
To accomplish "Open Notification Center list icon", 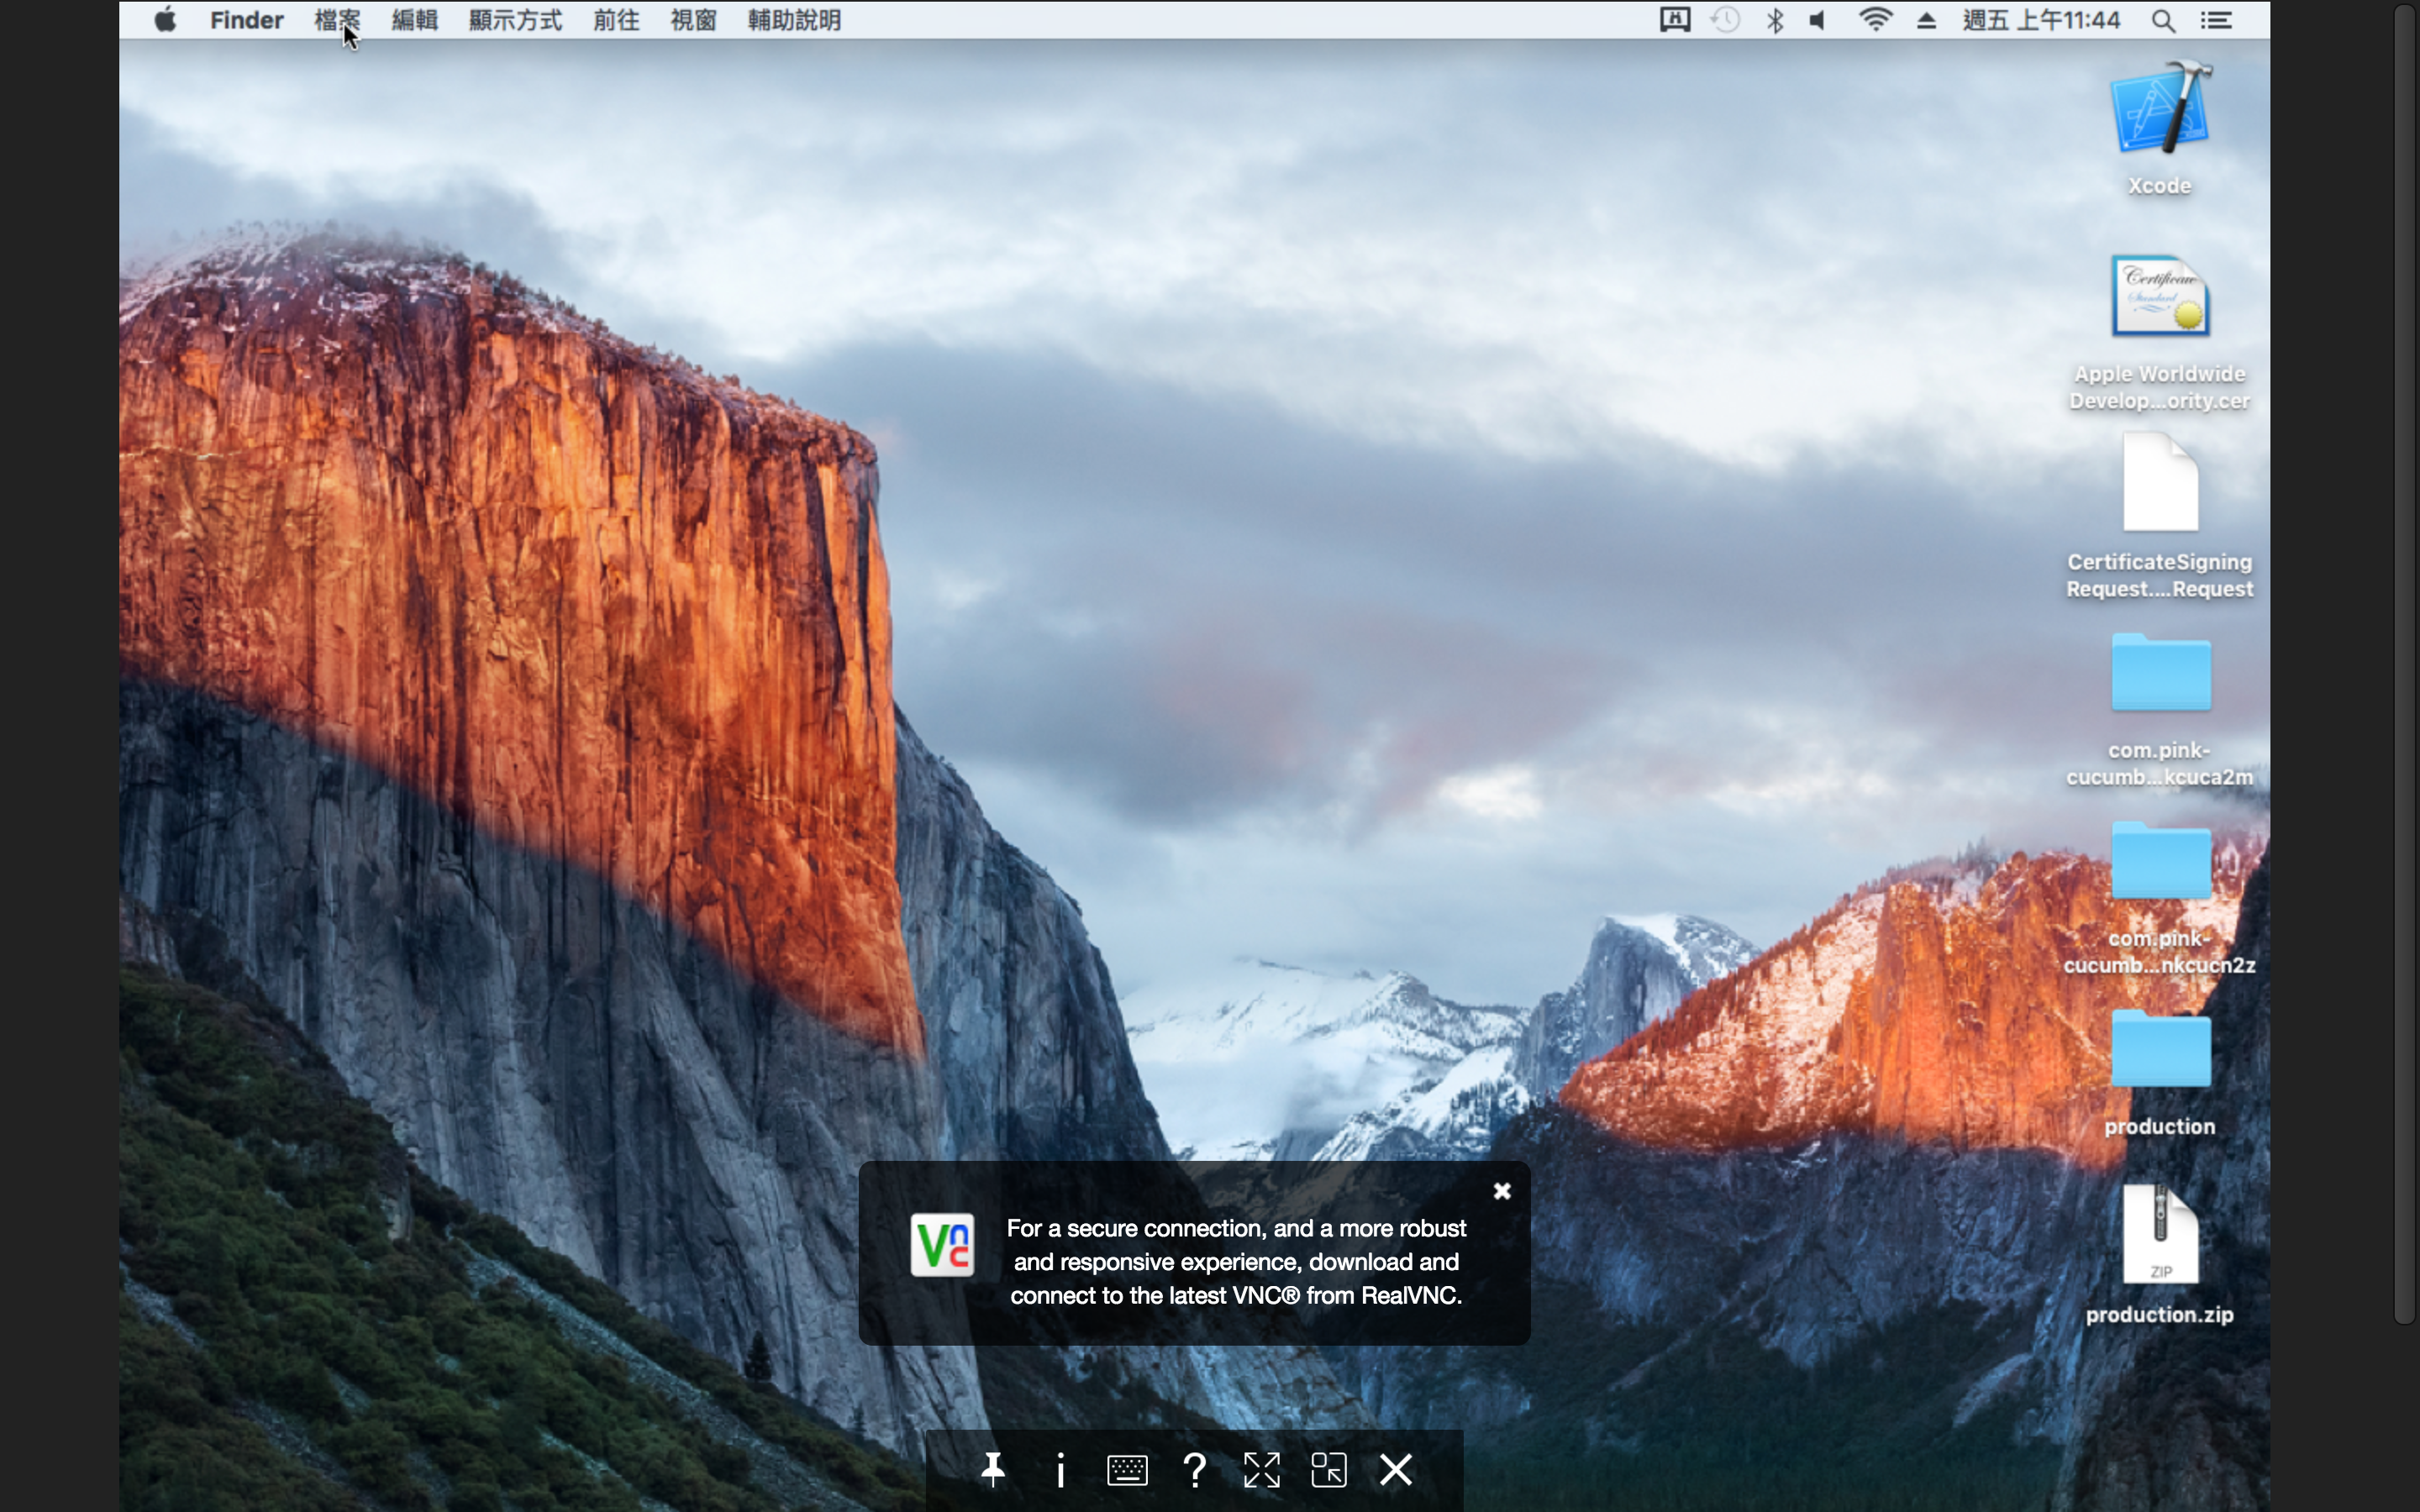I will point(2216,20).
